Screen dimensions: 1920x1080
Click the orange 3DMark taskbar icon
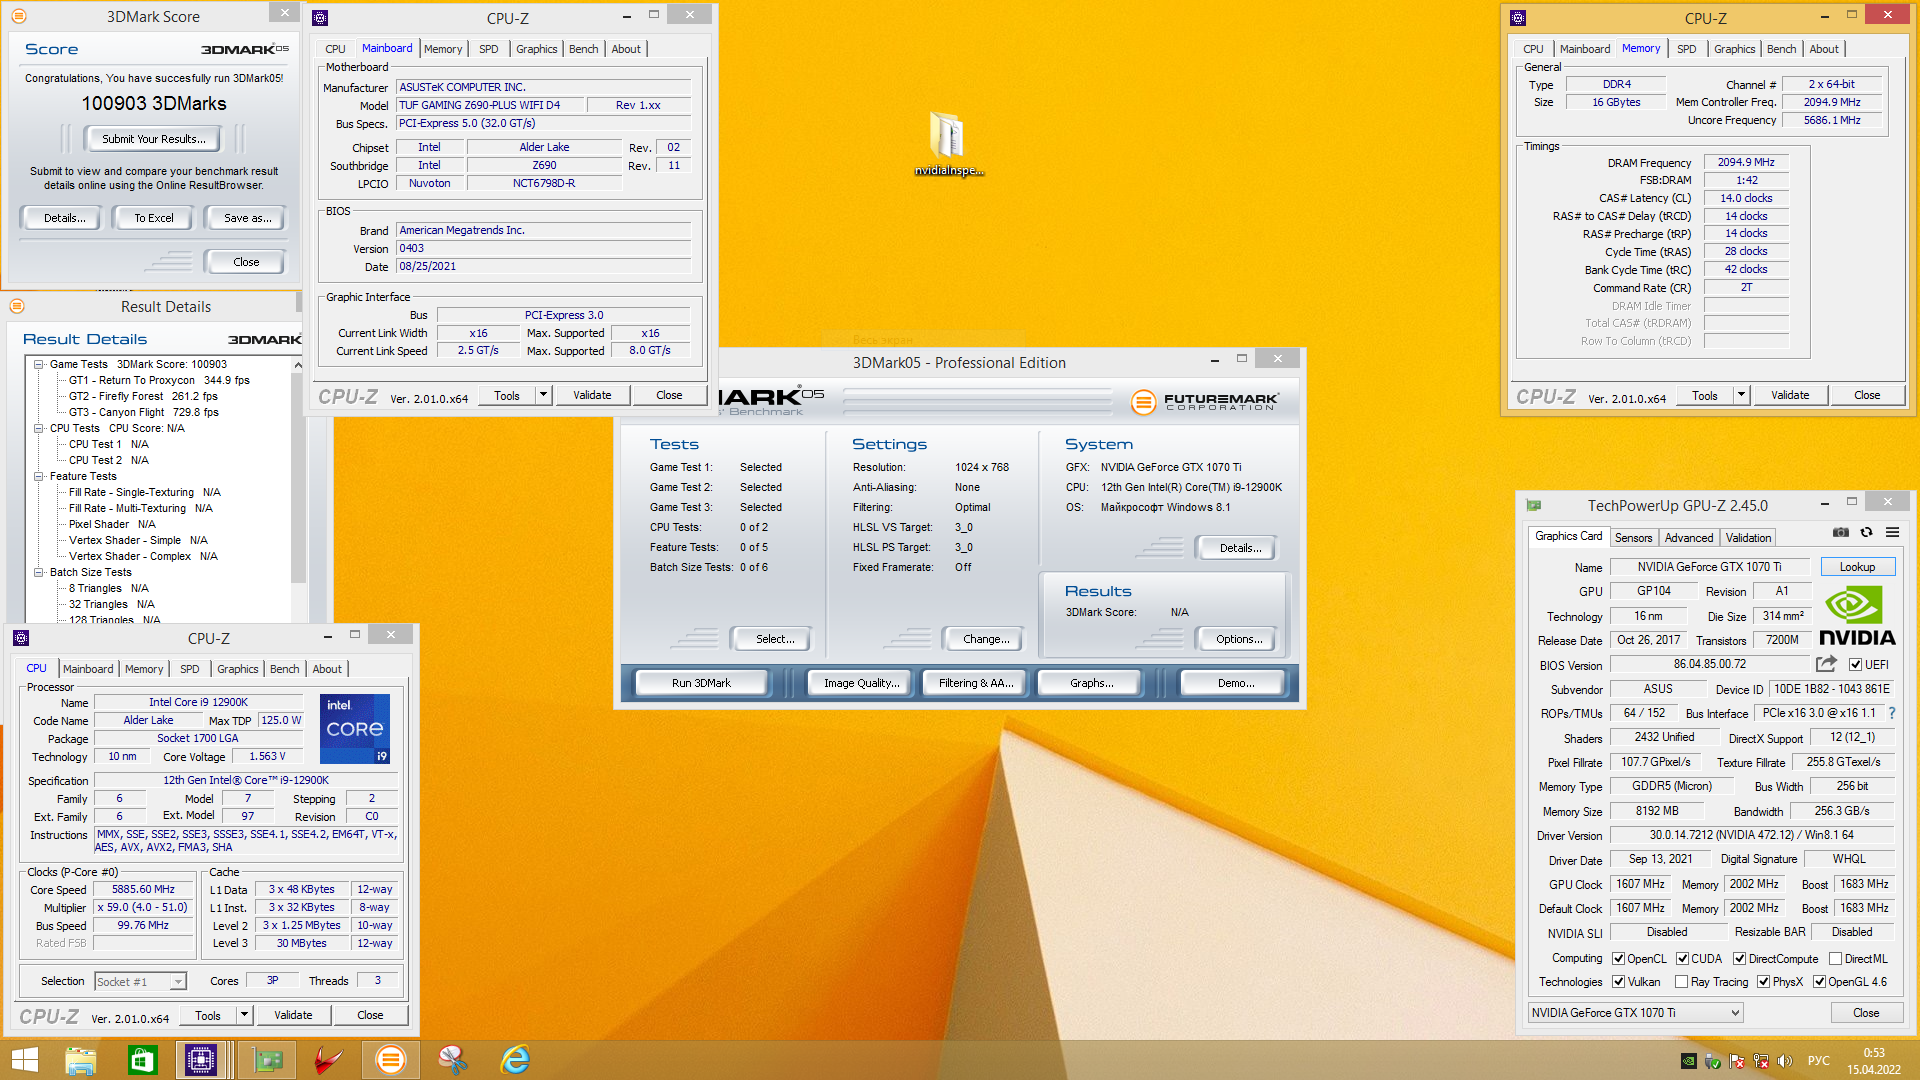[390, 1060]
